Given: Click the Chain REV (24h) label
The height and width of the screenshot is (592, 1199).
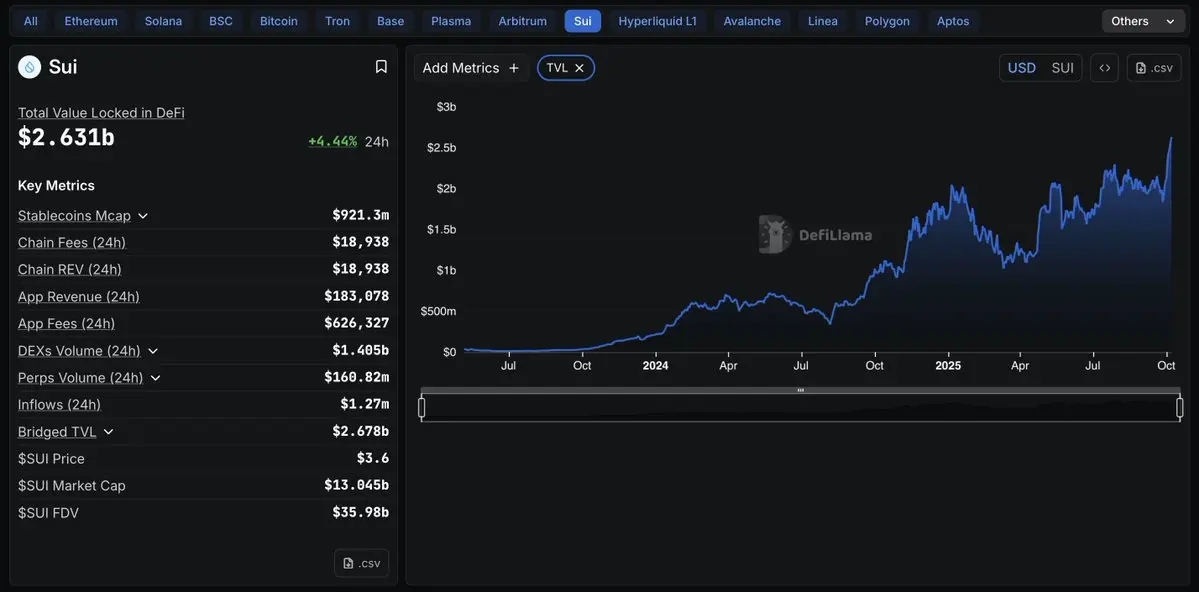Looking at the screenshot, I should (x=70, y=269).
